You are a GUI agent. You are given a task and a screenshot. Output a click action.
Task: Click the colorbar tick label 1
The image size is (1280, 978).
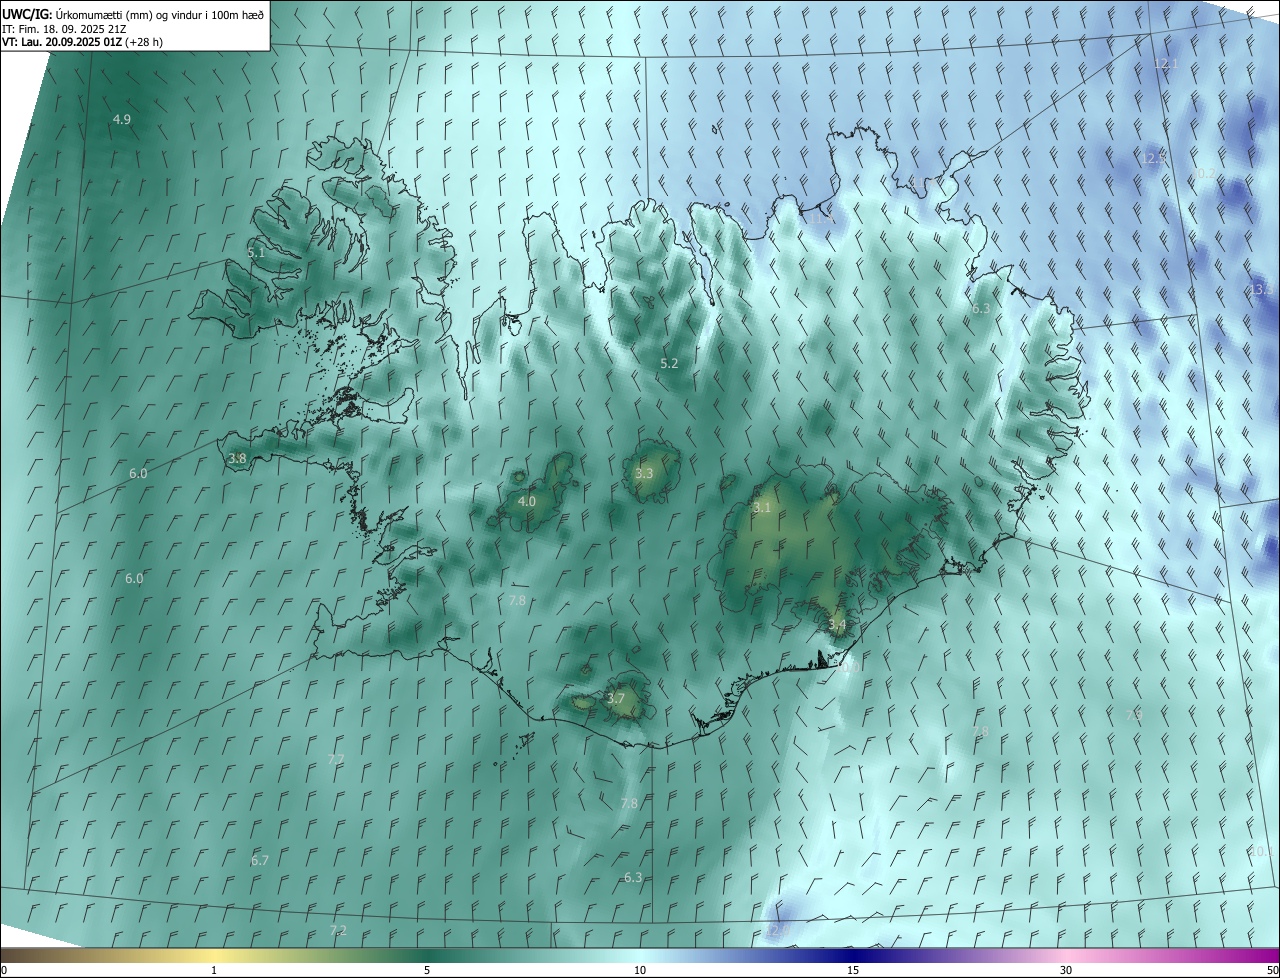coord(214,970)
